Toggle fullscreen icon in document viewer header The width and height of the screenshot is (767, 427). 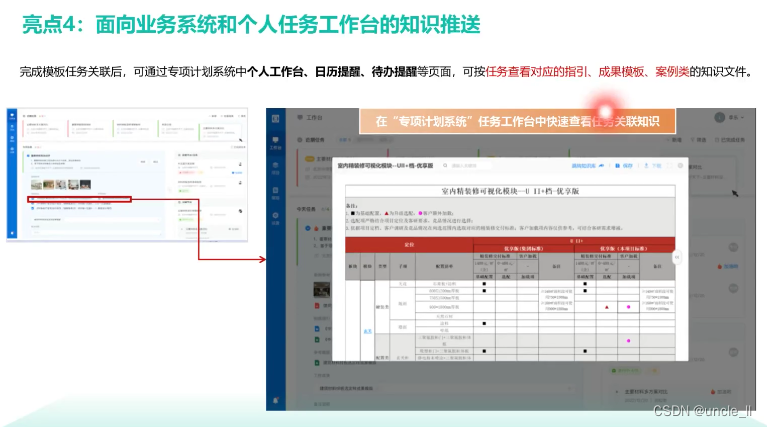[x=669, y=166]
